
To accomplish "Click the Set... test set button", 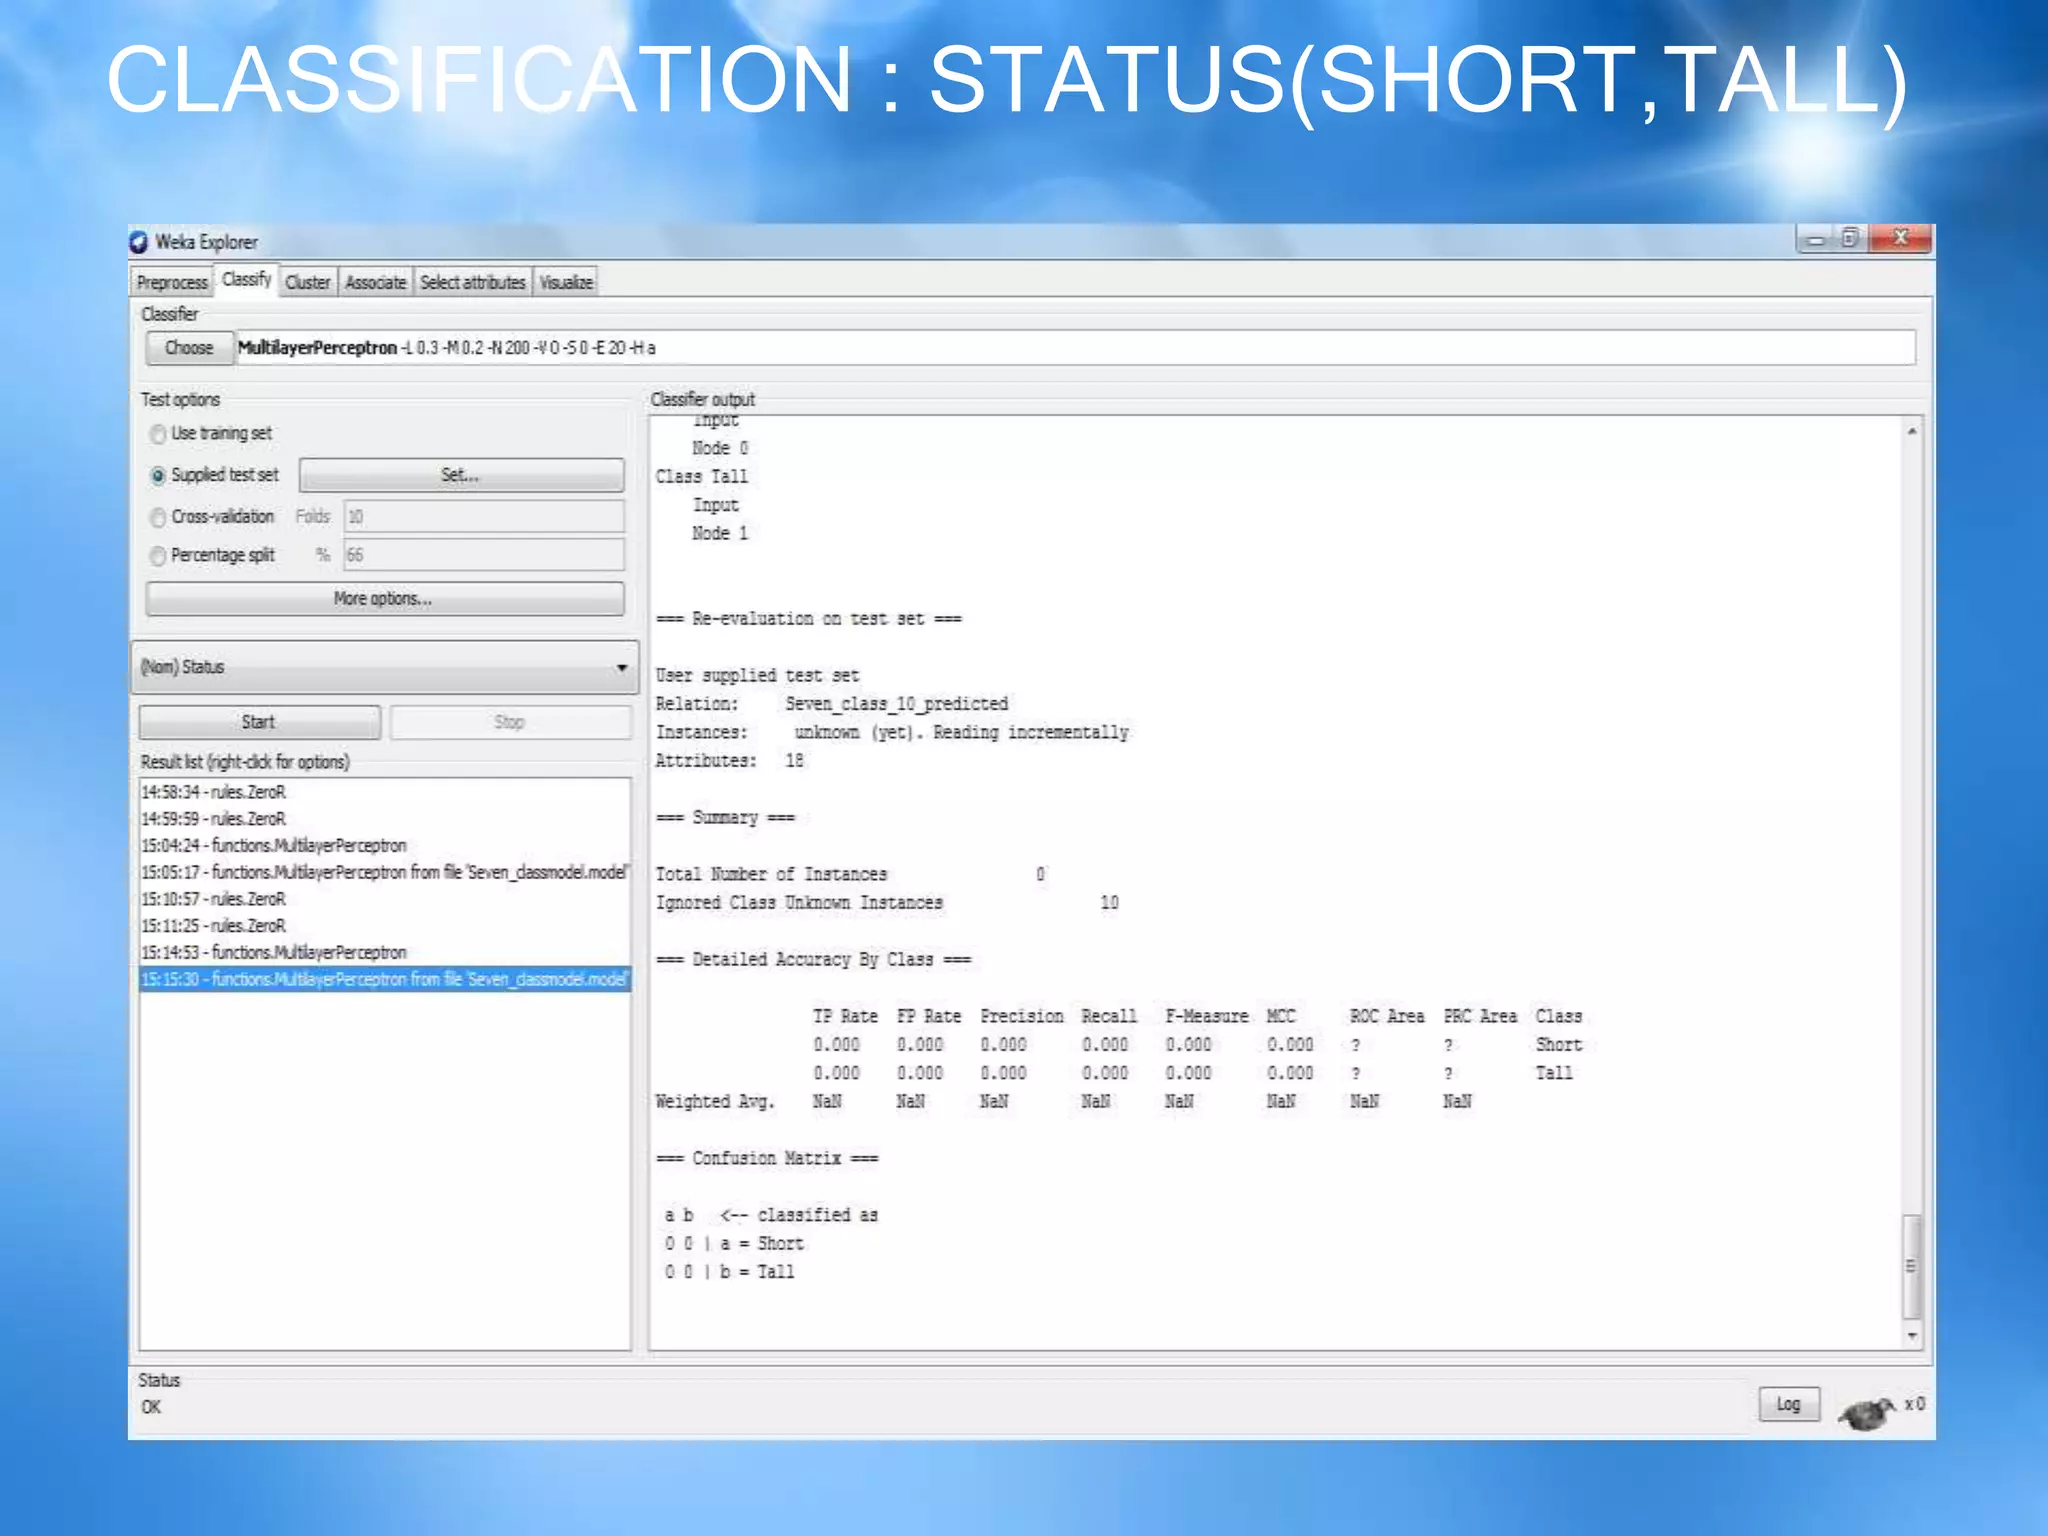I will [x=461, y=475].
